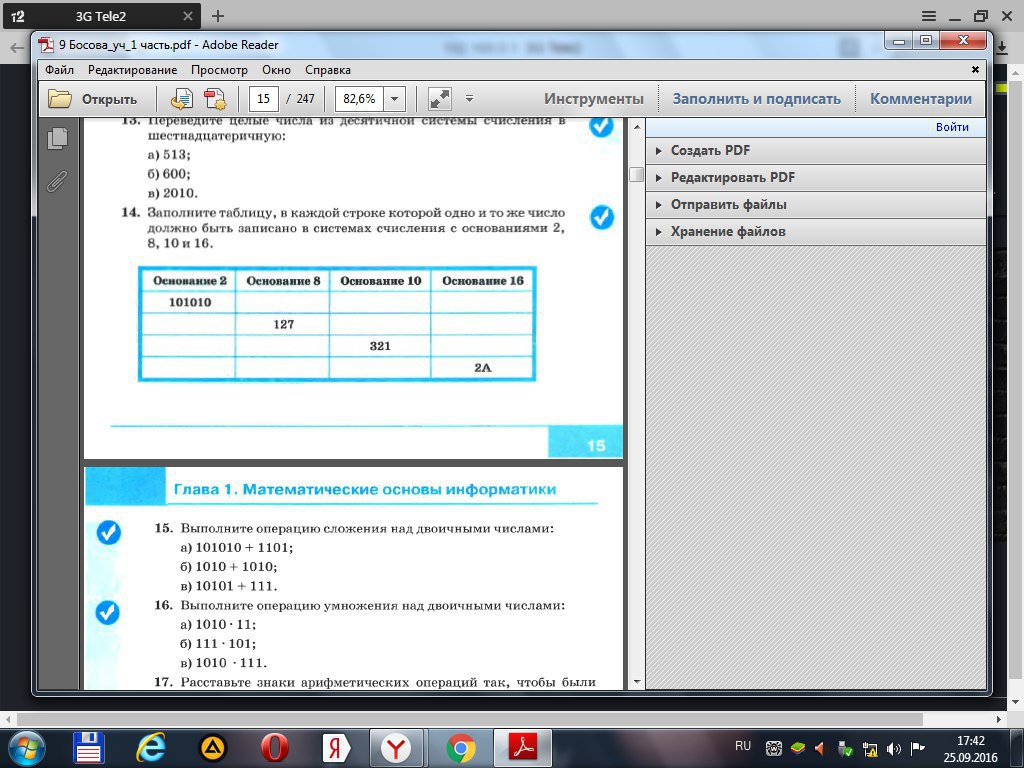The height and width of the screenshot is (768, 1024).
Task: Open the Редактирование menu
Action: pyautogui.click(x=133, y=70)
